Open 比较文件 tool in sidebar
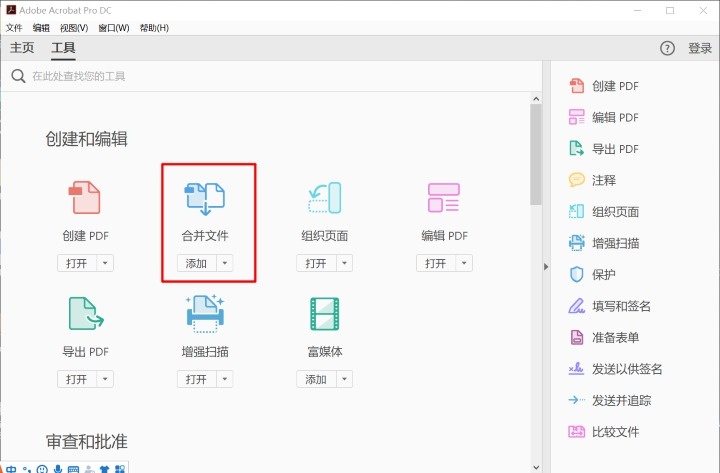This screenshot has height=473, width=720. click(x=604, y=432)
